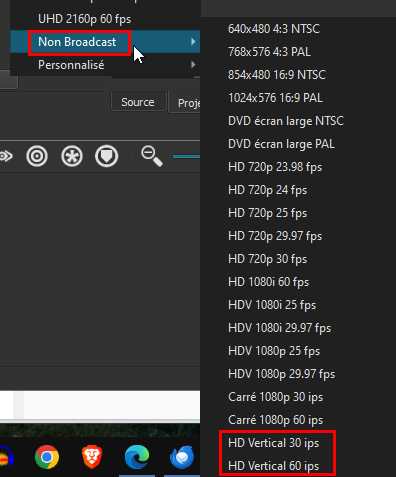The height and width of the screenshot is (477, 396).
Task: Select Carré 1080p 30 ips
Action: point(276,397)
